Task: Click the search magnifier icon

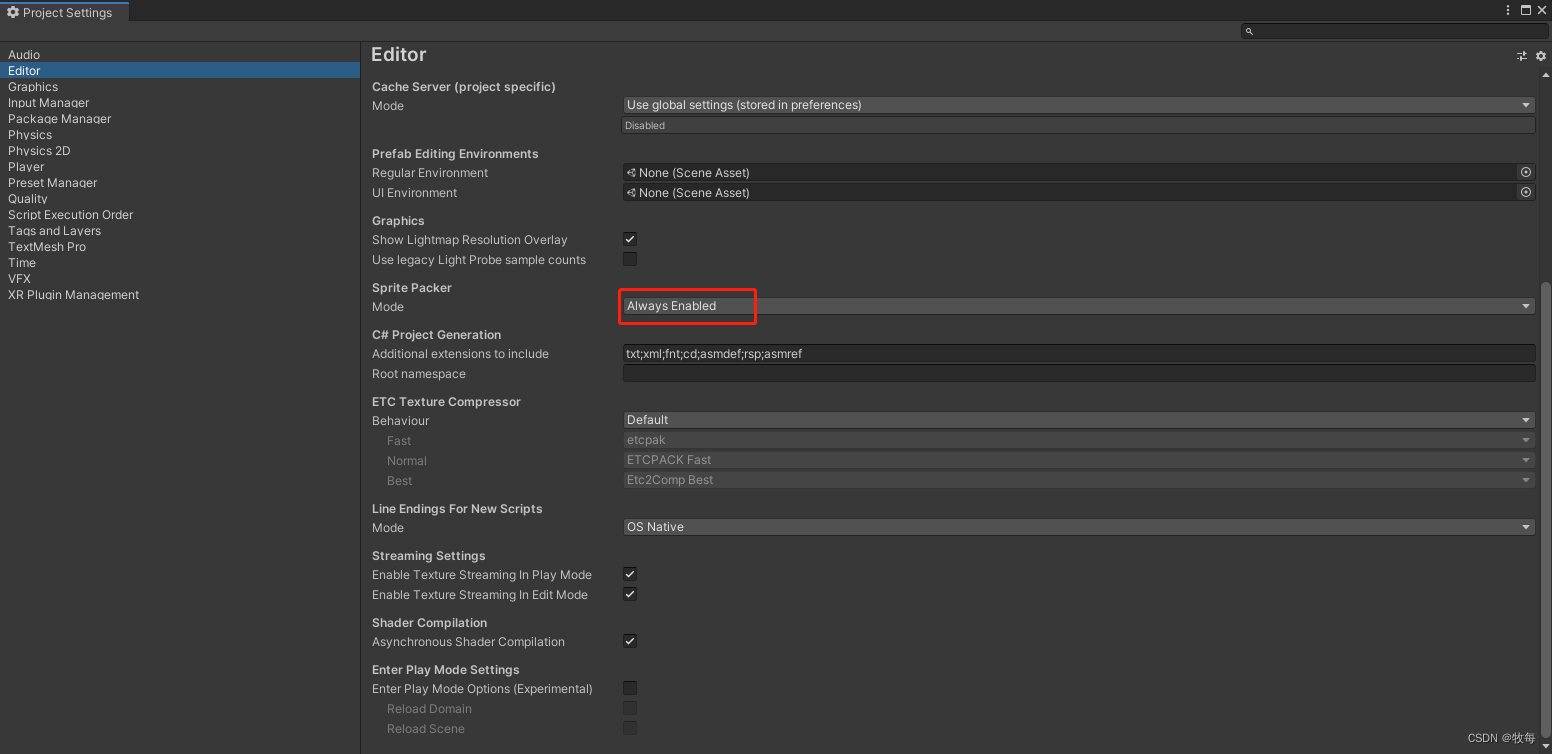Action: (x=1249, y=31)
